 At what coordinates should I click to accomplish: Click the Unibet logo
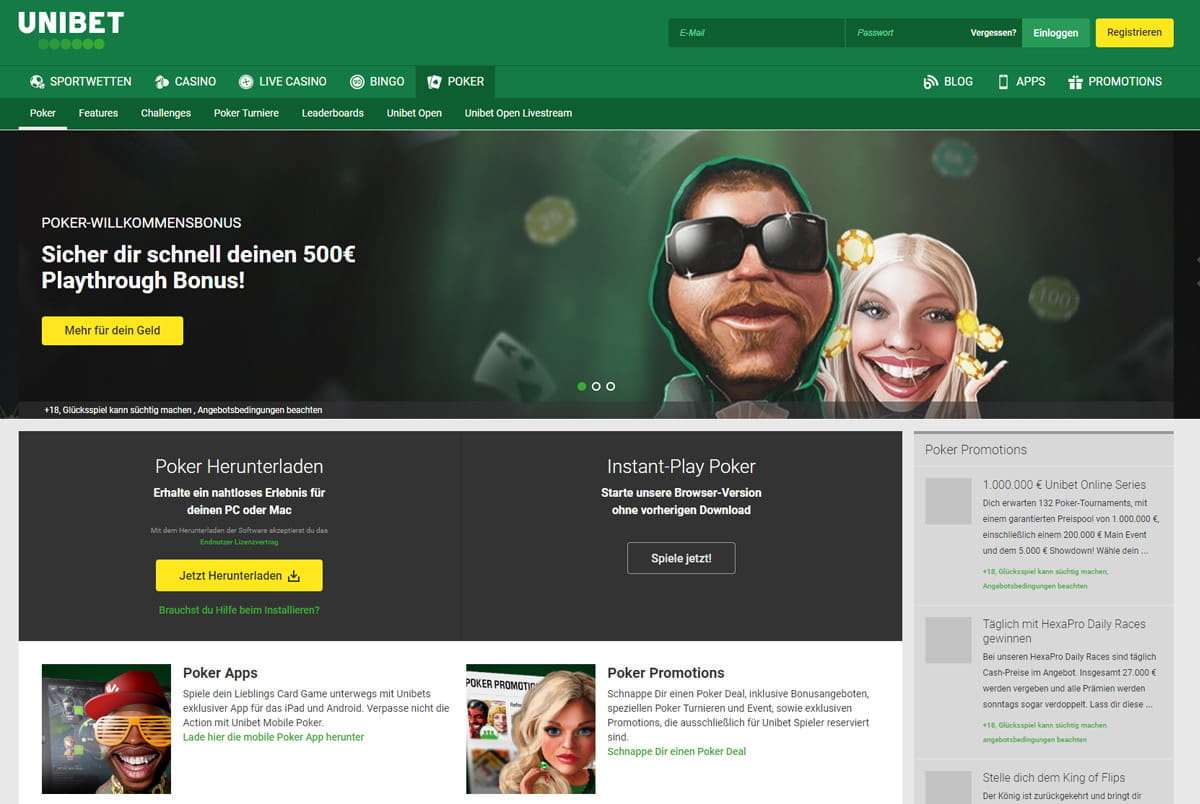[x=71, y=30]
